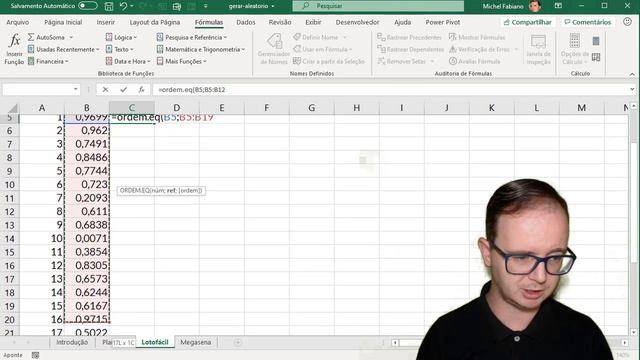Select row header 13
This screenshot has width=640, height=360.
10,225
